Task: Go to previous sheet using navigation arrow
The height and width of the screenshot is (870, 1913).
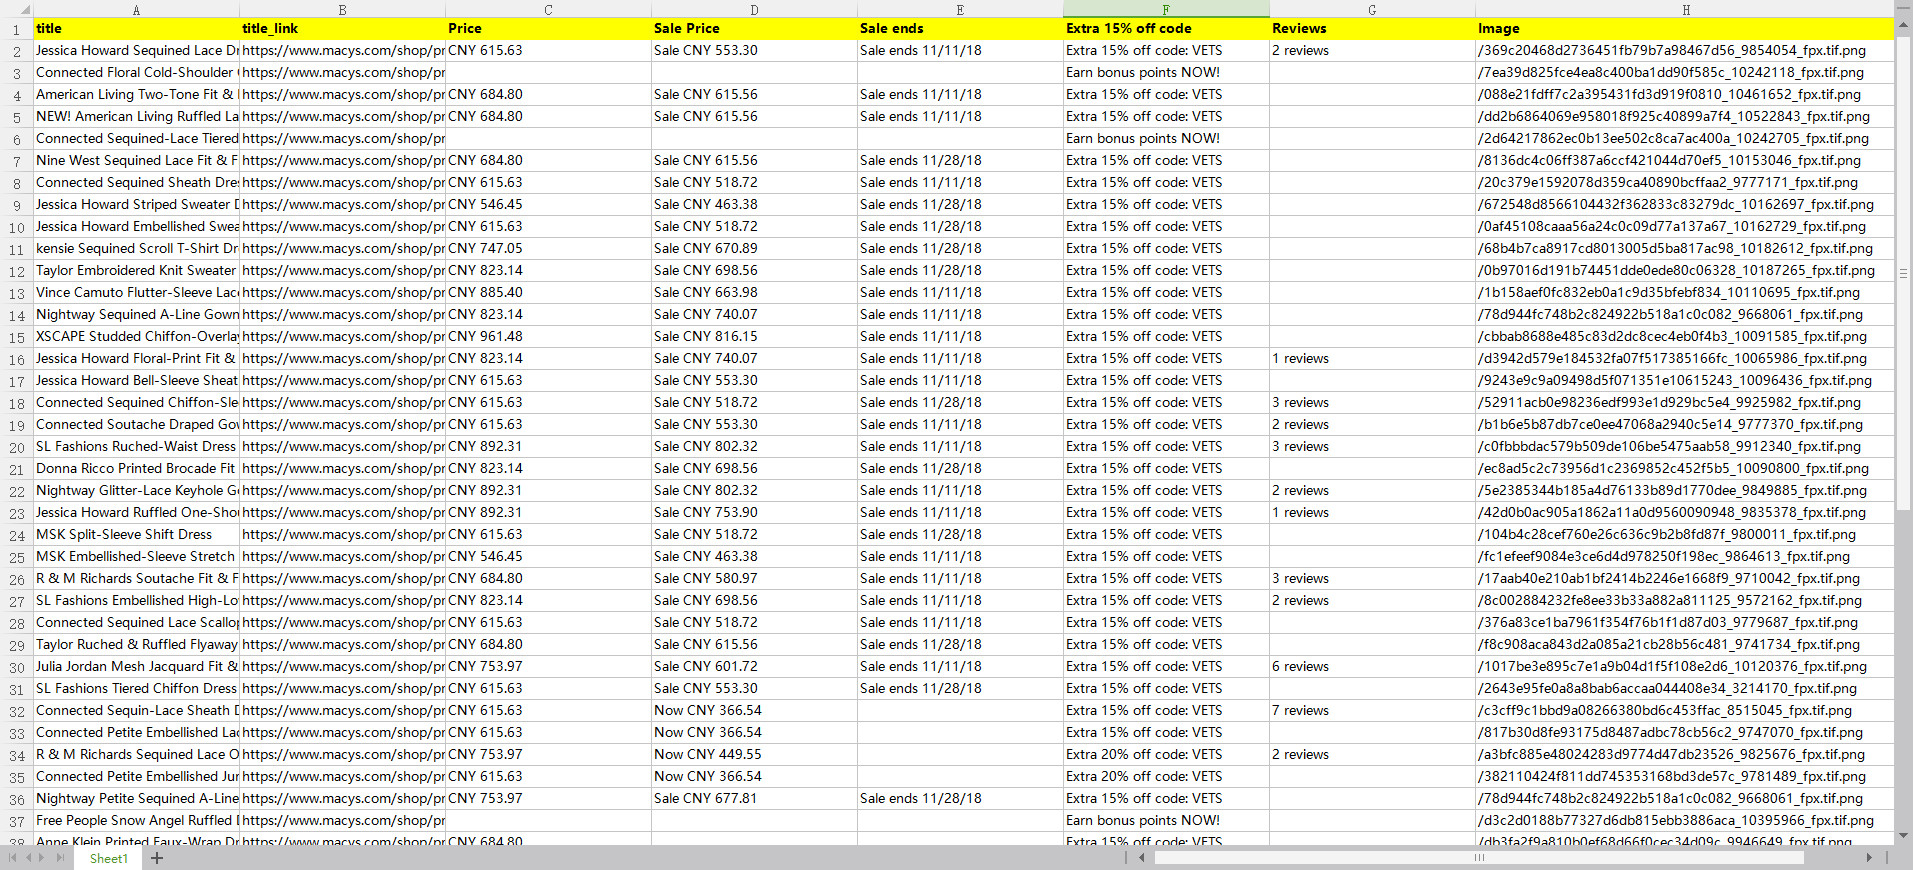Action: coord(27,858)
